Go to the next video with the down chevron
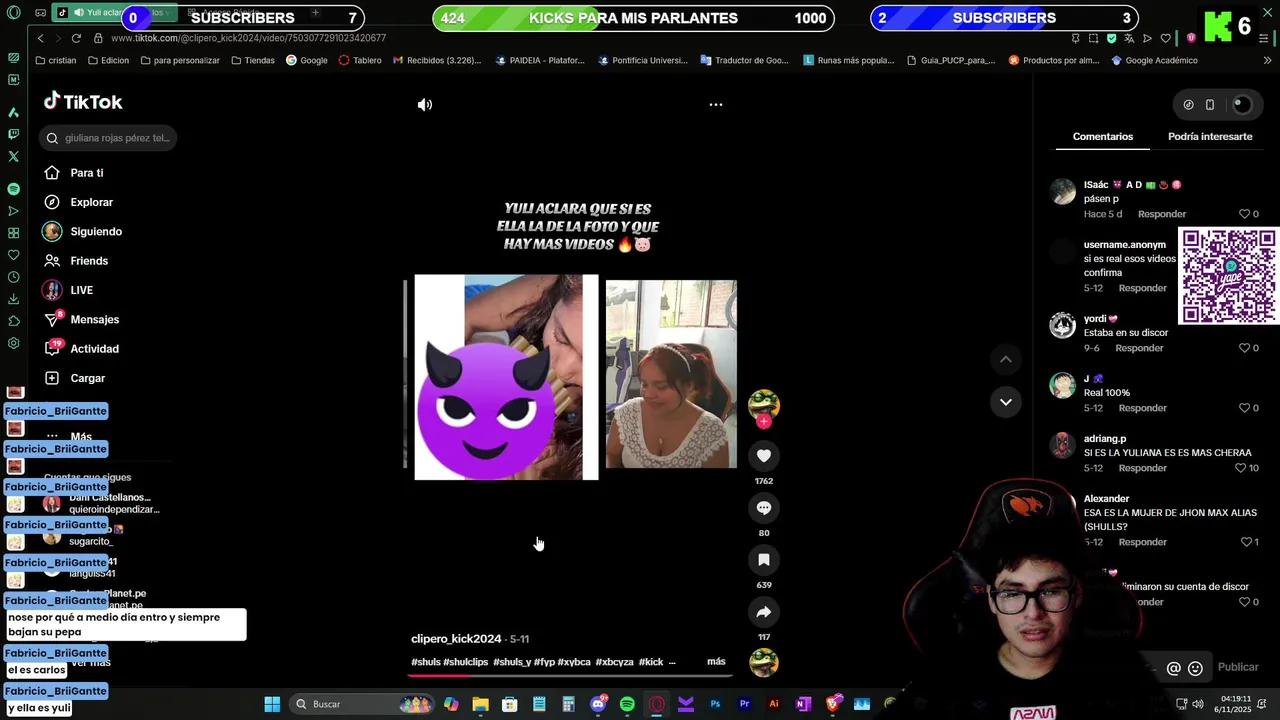1280x720 pixels. pos(1006,402)
